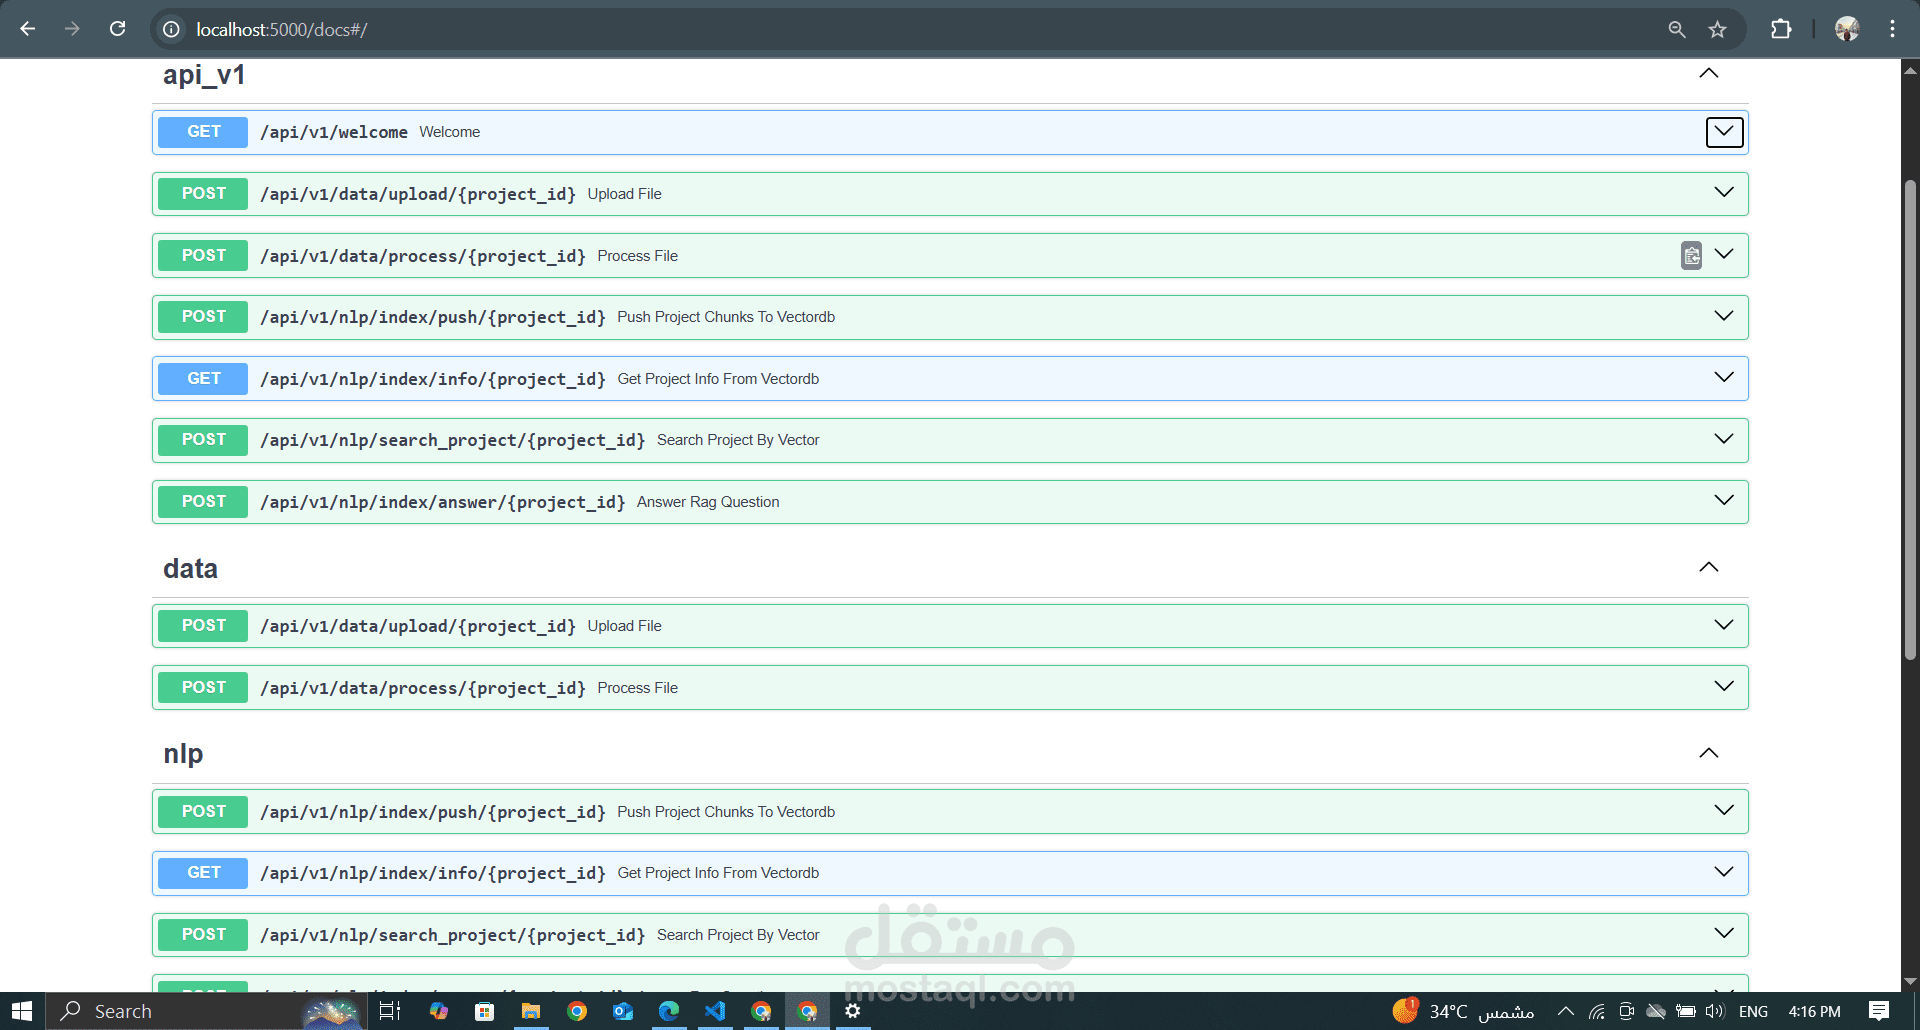Viewport: 1920px width, 1030px height.
Task: Expand Push Project Chunks chevron under api_v1
Action: coord(1724,316)
